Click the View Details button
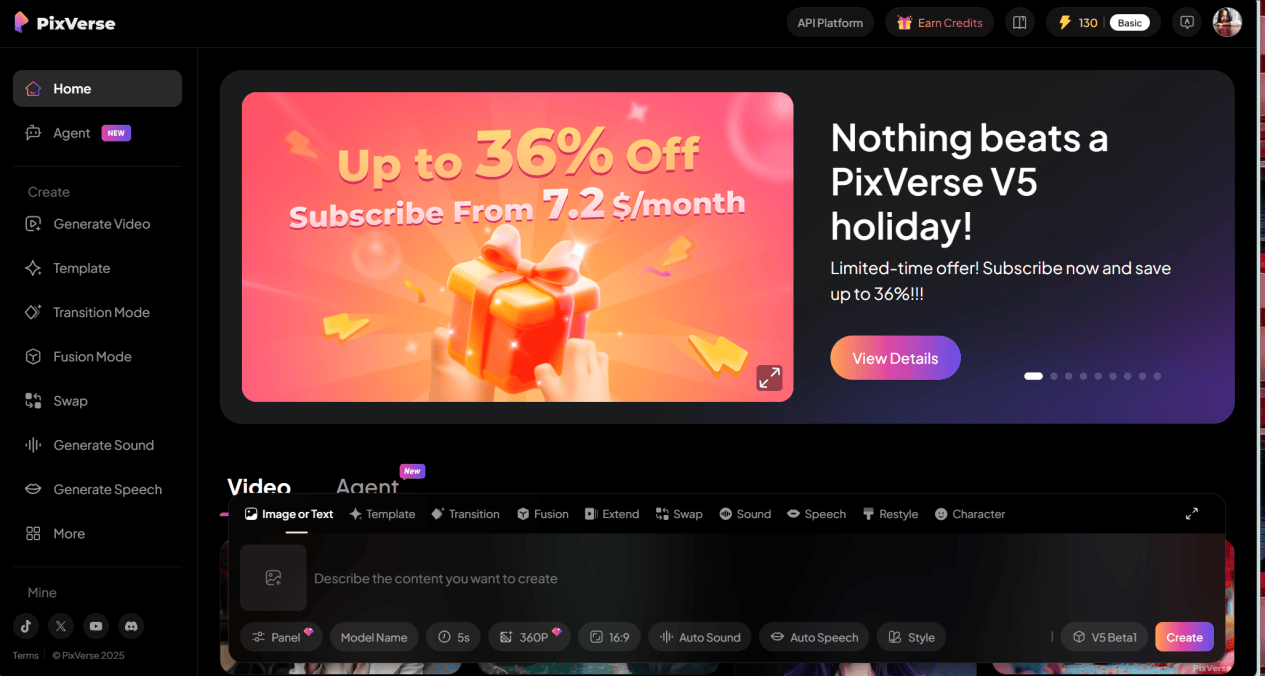The image size is (1265, 676). 895,358
